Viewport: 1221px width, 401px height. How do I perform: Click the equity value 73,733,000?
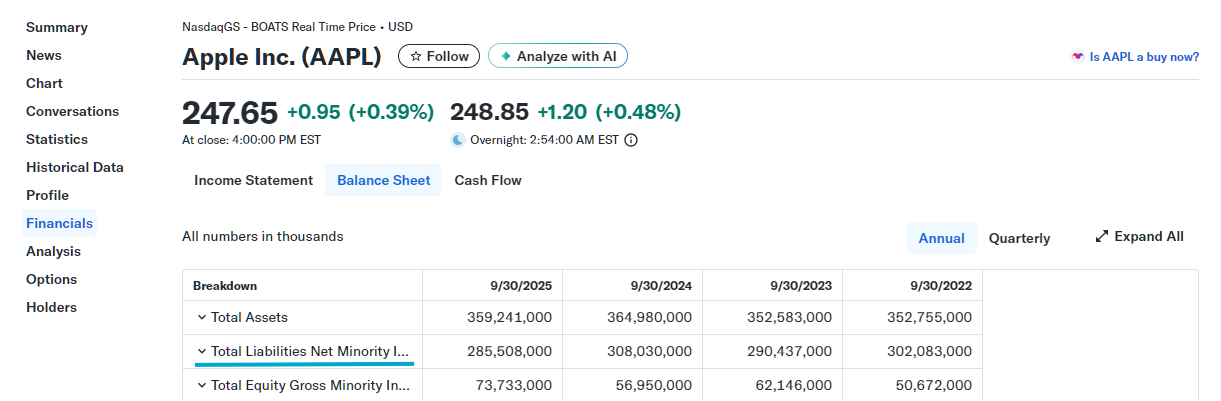pos(513,385)
